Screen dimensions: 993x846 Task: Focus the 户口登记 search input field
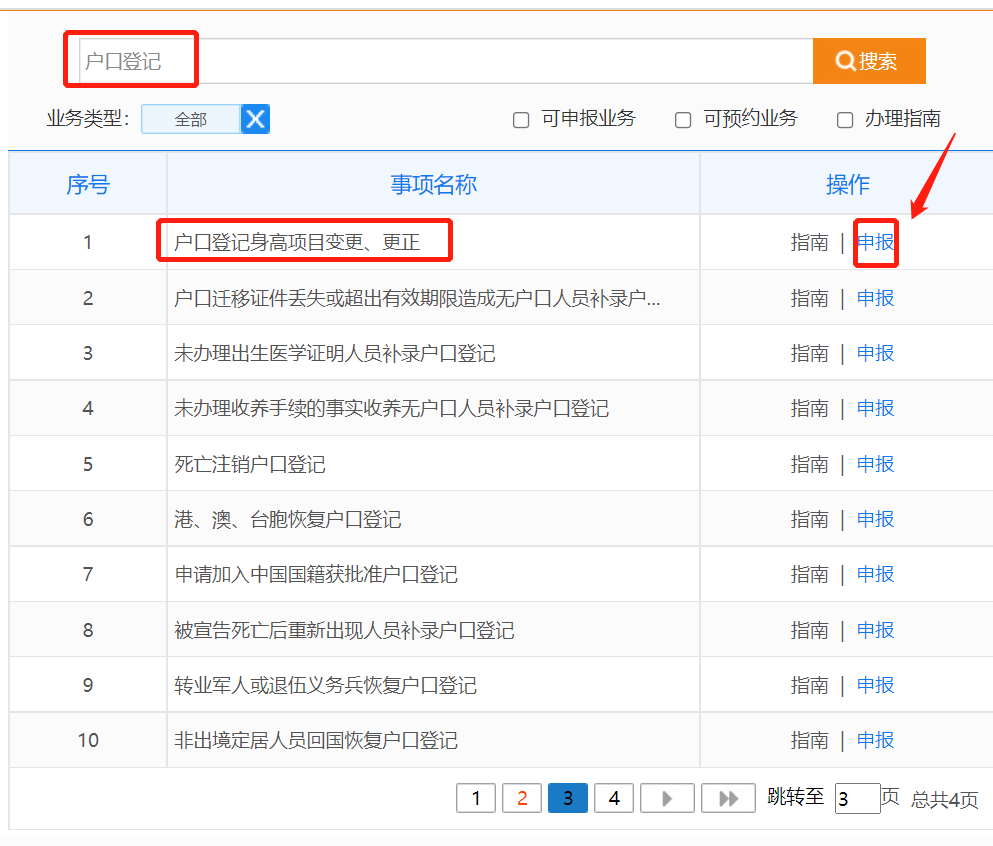(x=445, y=61)
